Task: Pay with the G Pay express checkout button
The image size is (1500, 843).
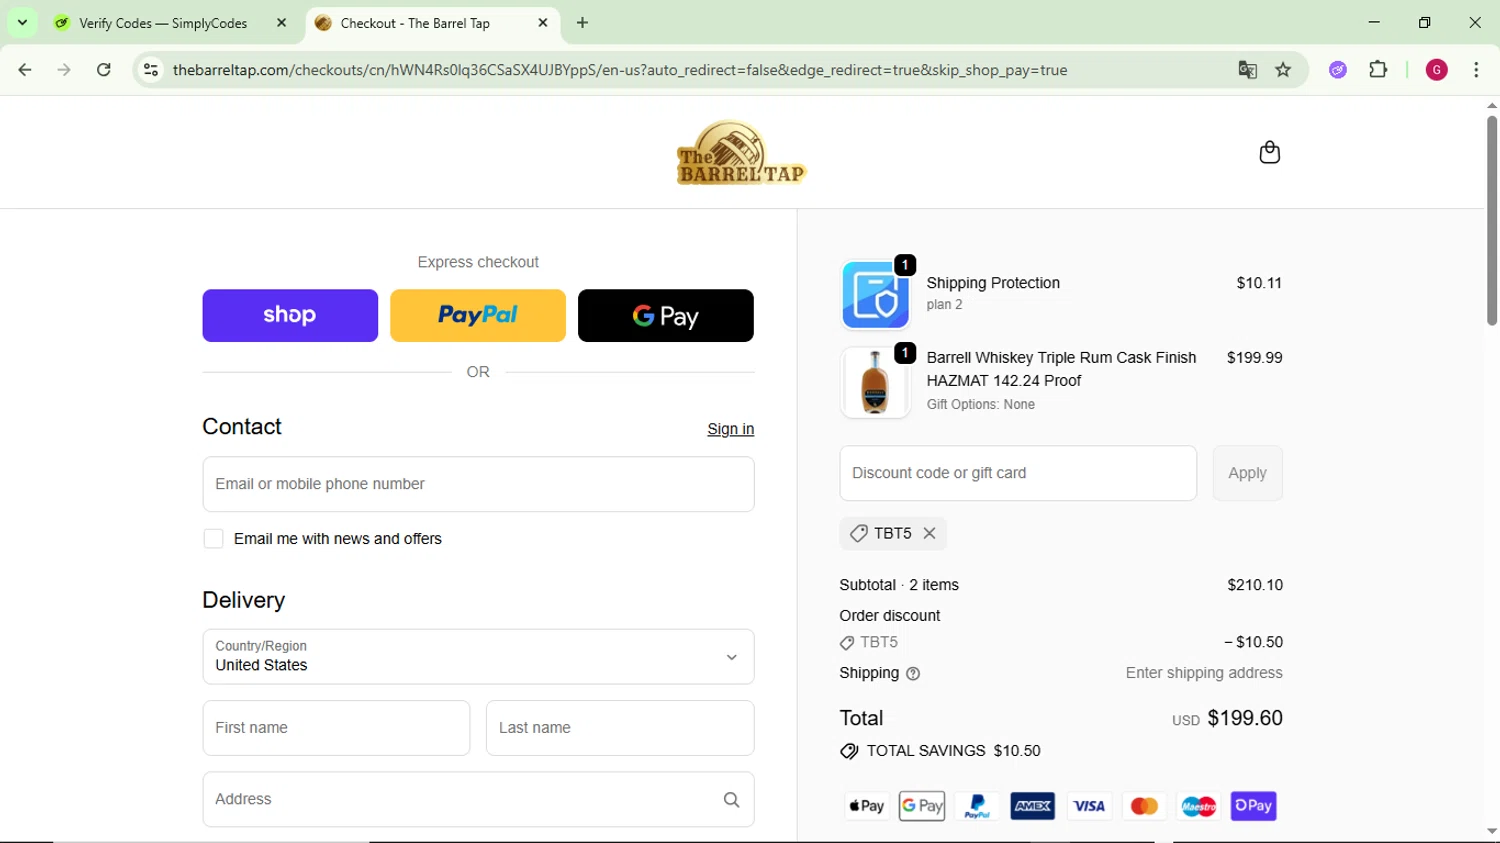Action: 666,316
